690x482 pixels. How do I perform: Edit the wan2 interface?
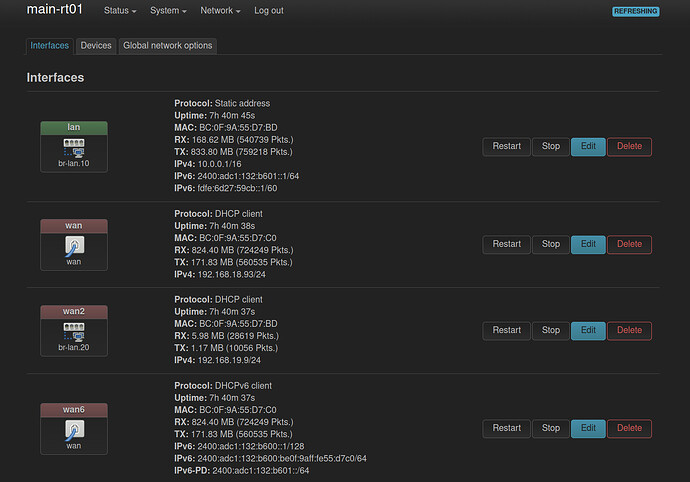click(588, 330)
